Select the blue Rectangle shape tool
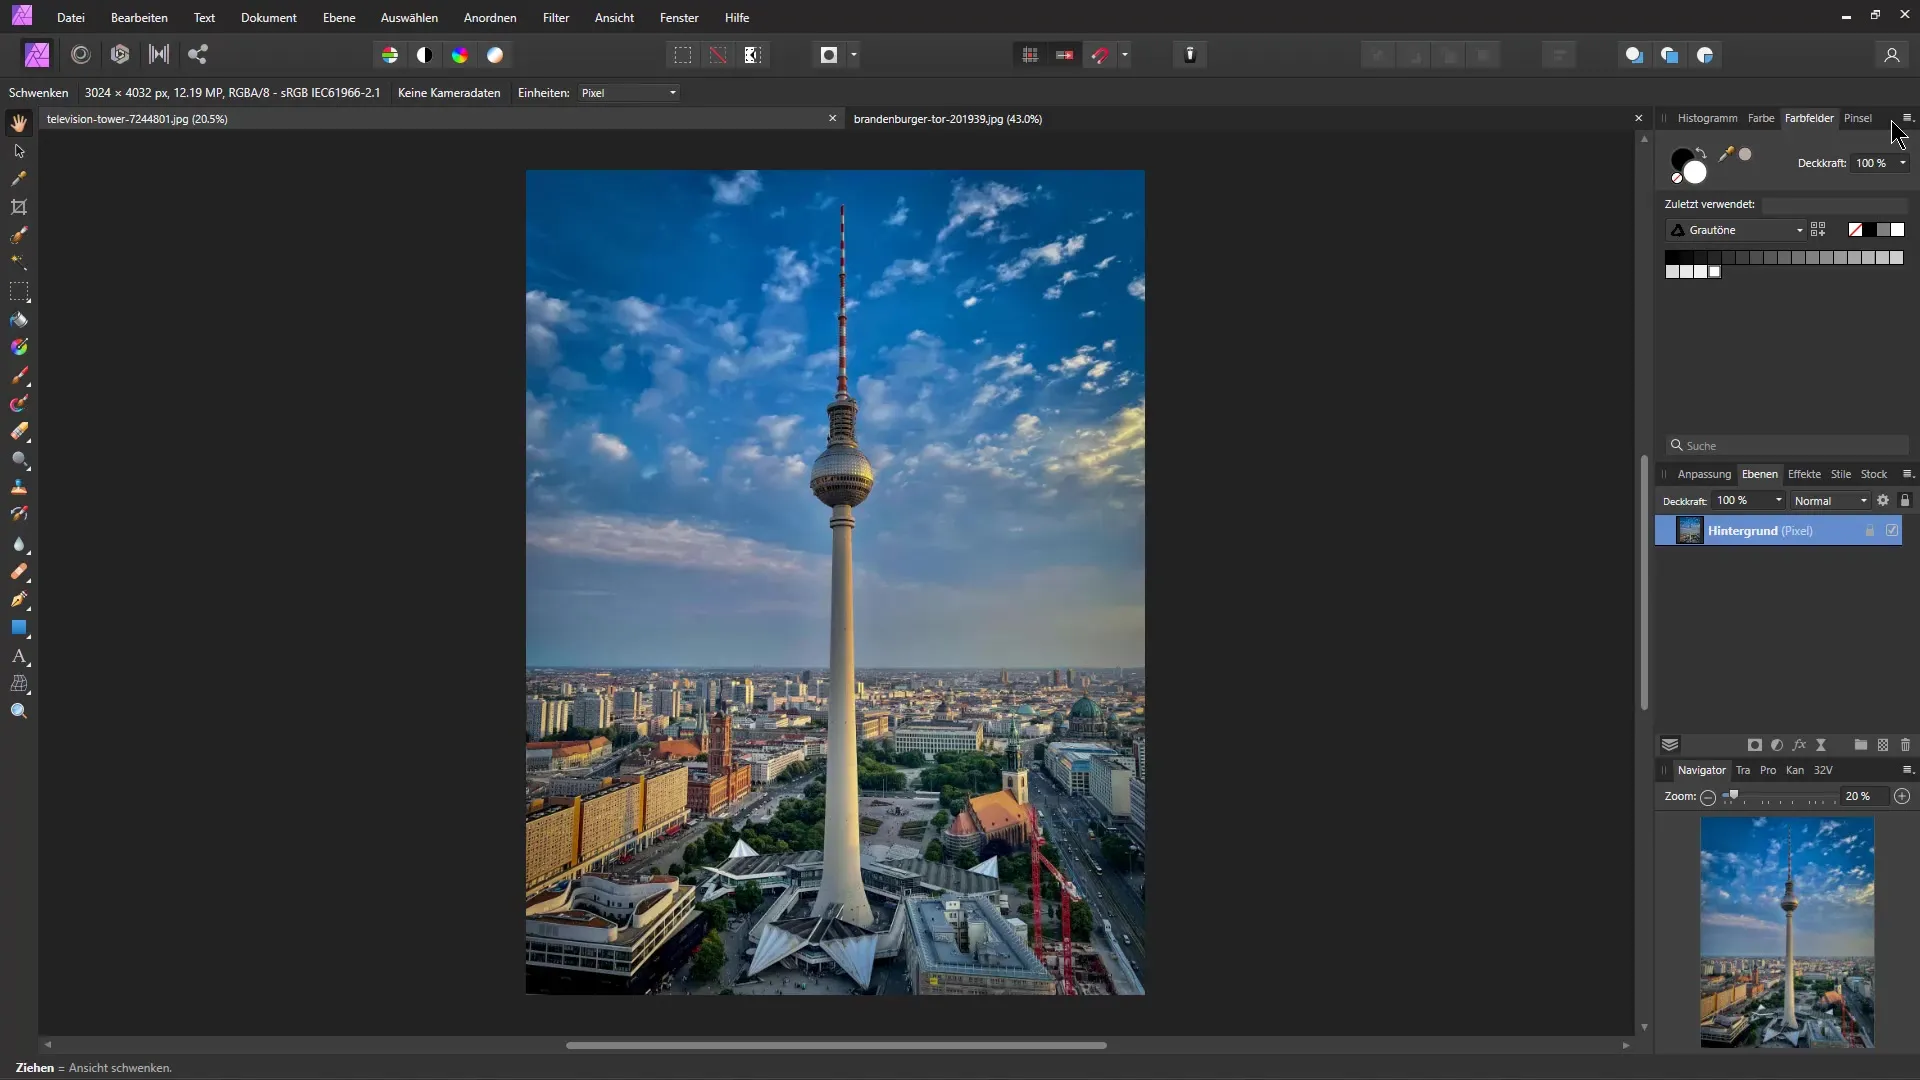This screenshot has height=1080, width=1920. (x=19, y=628)
